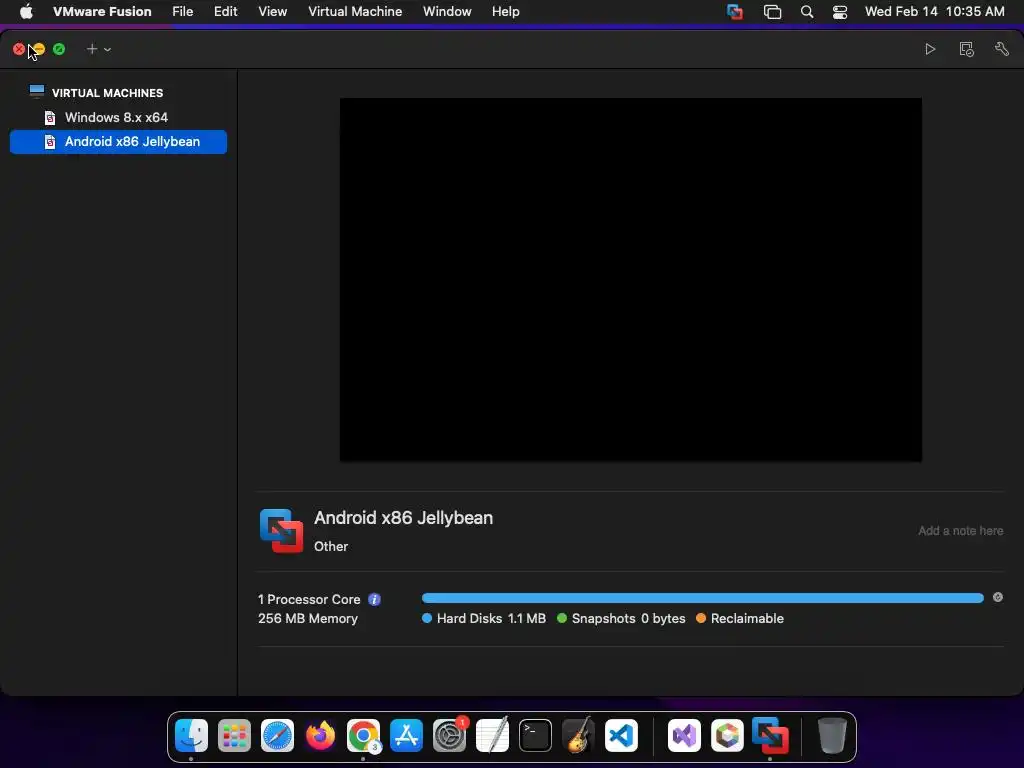Open the VMware Fusion app menu
Image resolution: width=1024 pixels, height=768 pixels.
click(102, 12)
